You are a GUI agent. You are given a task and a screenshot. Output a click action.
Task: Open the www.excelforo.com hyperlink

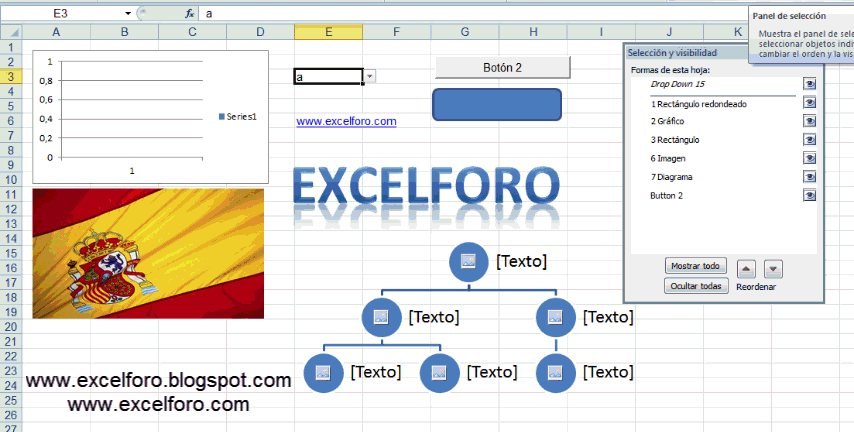(x=346, y=121)
